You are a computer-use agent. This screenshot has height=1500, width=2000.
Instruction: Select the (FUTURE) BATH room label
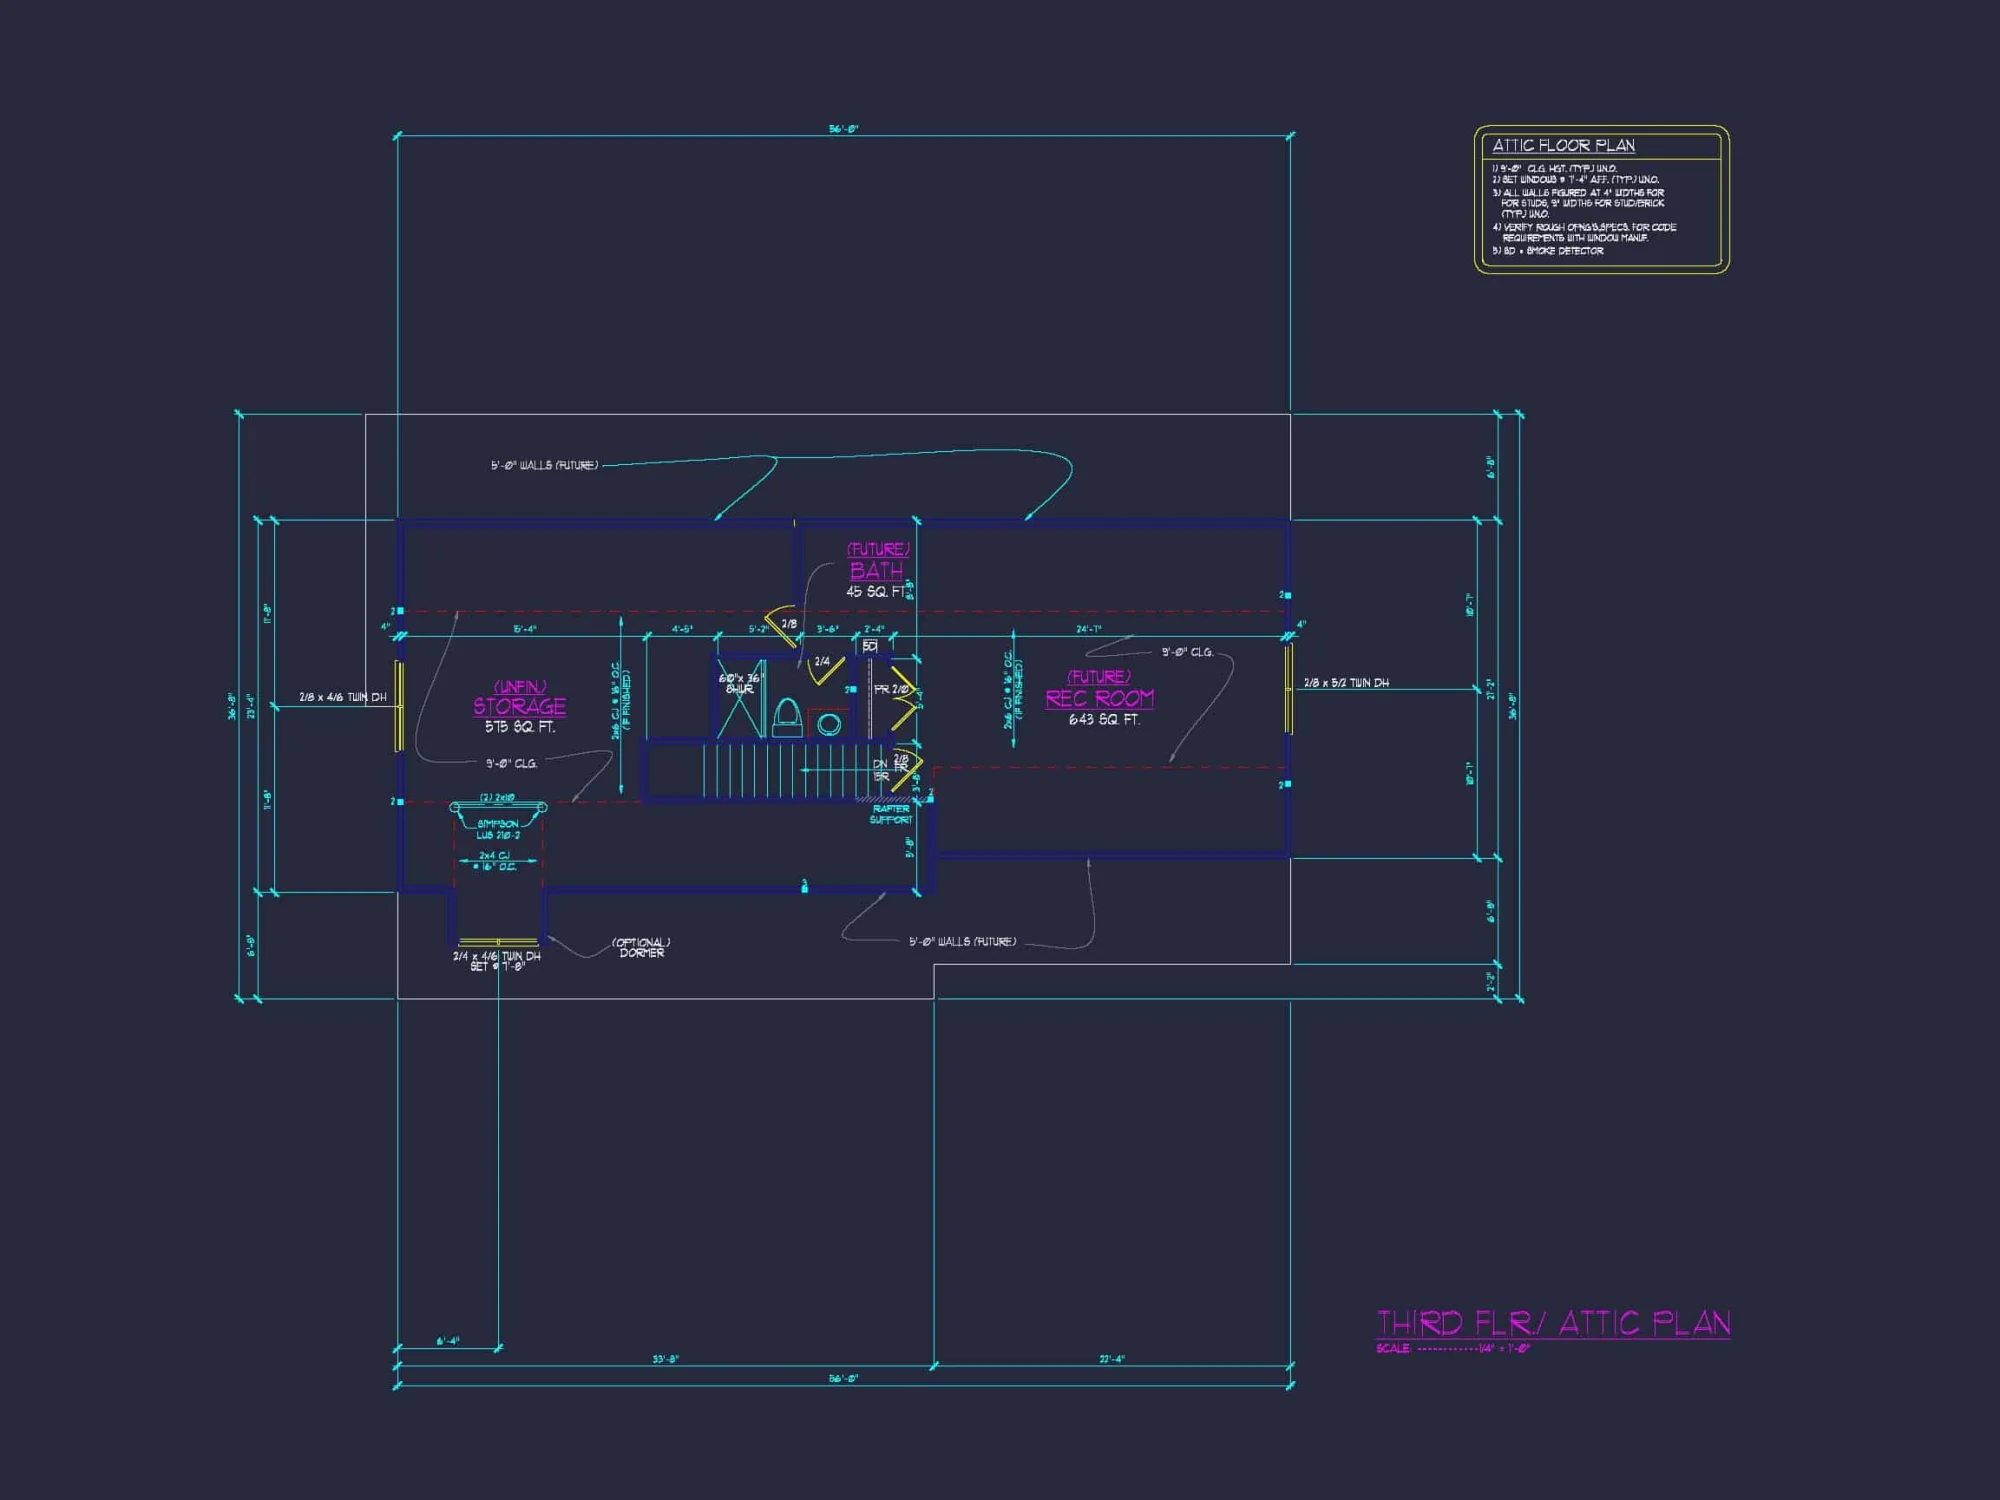tap(875, 570)
